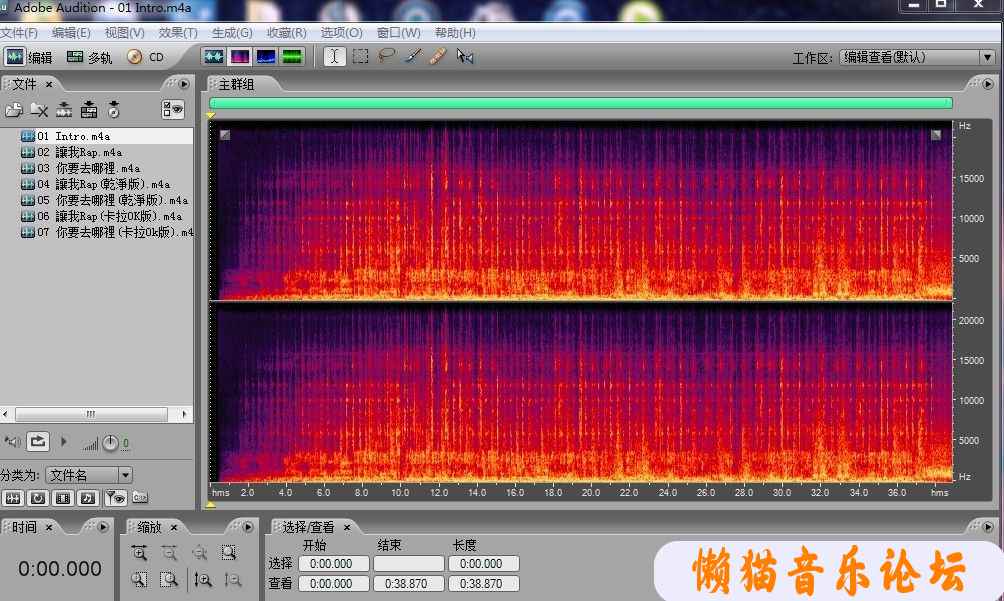Switch to CD view
The height and width of the screenshot is (601, 1004).
[x=145, y=57]
